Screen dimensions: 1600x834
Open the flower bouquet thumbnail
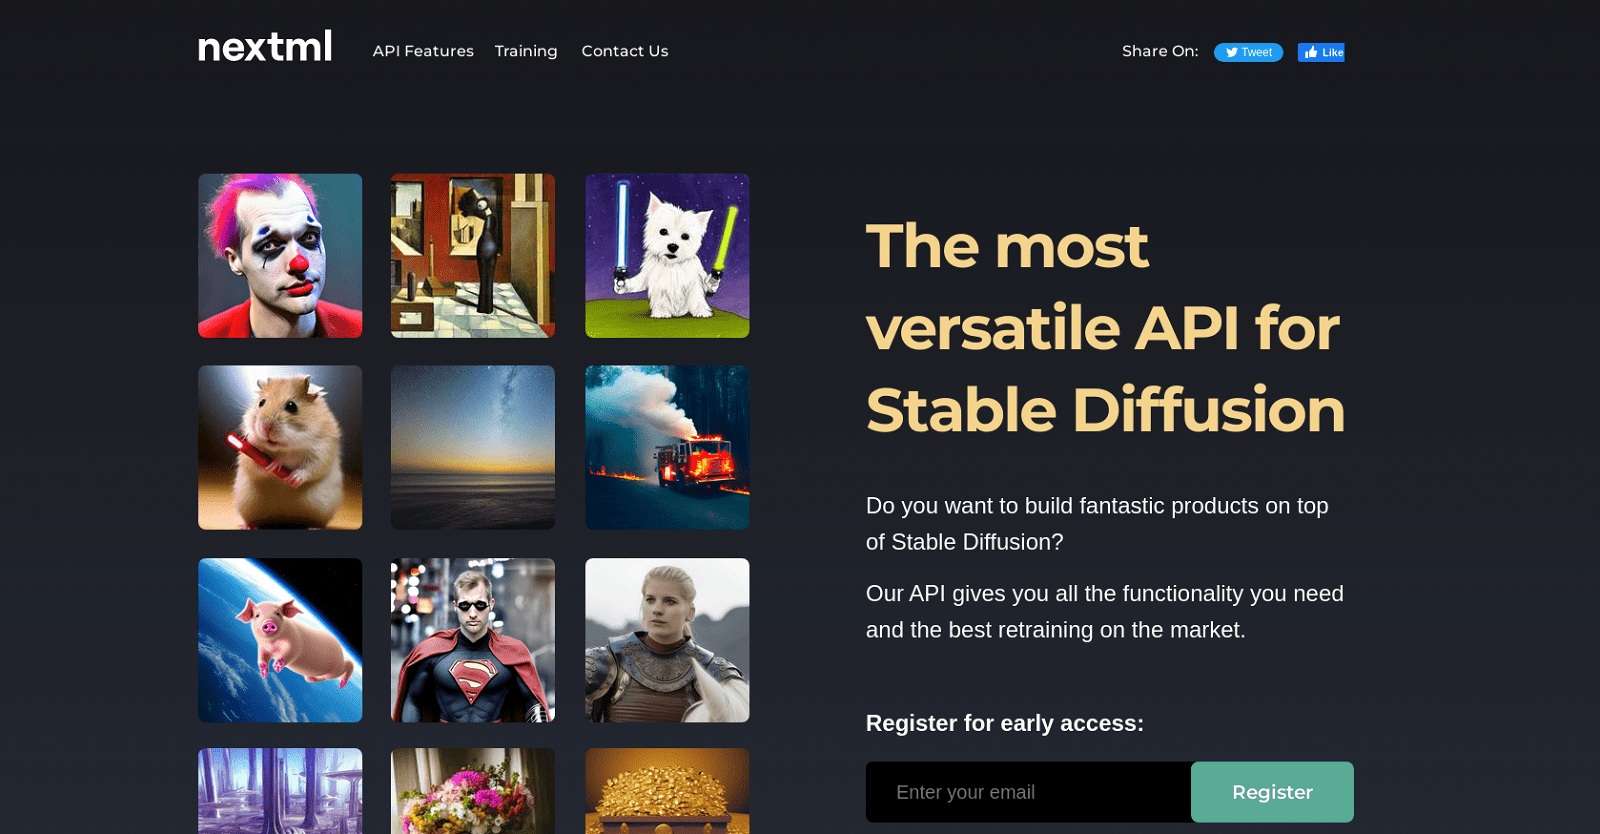(x=473, y=791)
